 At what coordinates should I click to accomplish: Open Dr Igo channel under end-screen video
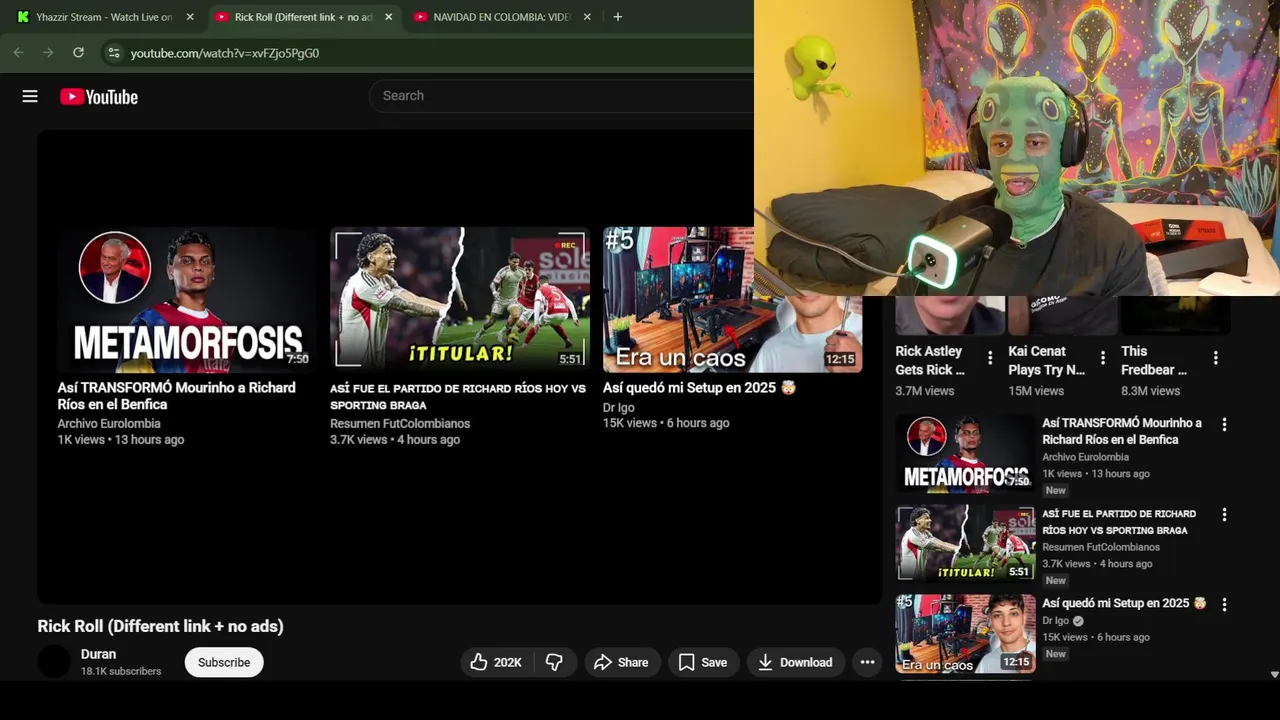pyautogui.click(x=618, y=407)
